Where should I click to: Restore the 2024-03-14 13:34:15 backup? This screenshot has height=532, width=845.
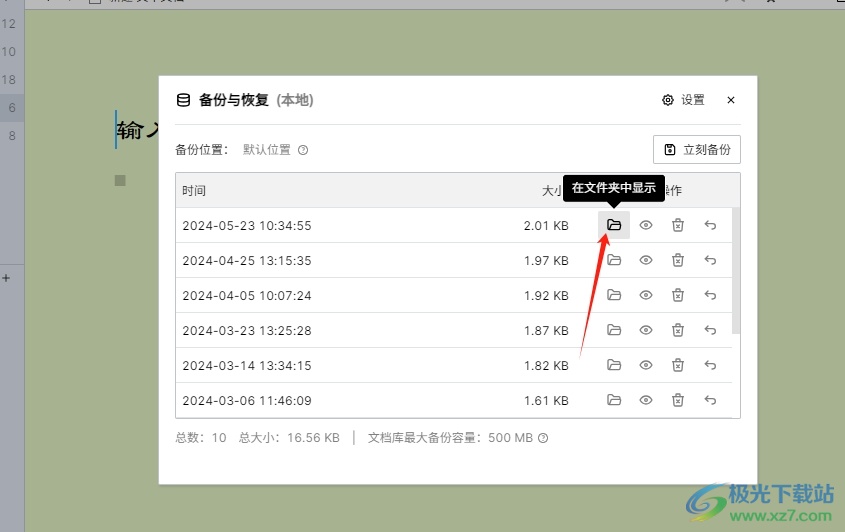[710, 365]
